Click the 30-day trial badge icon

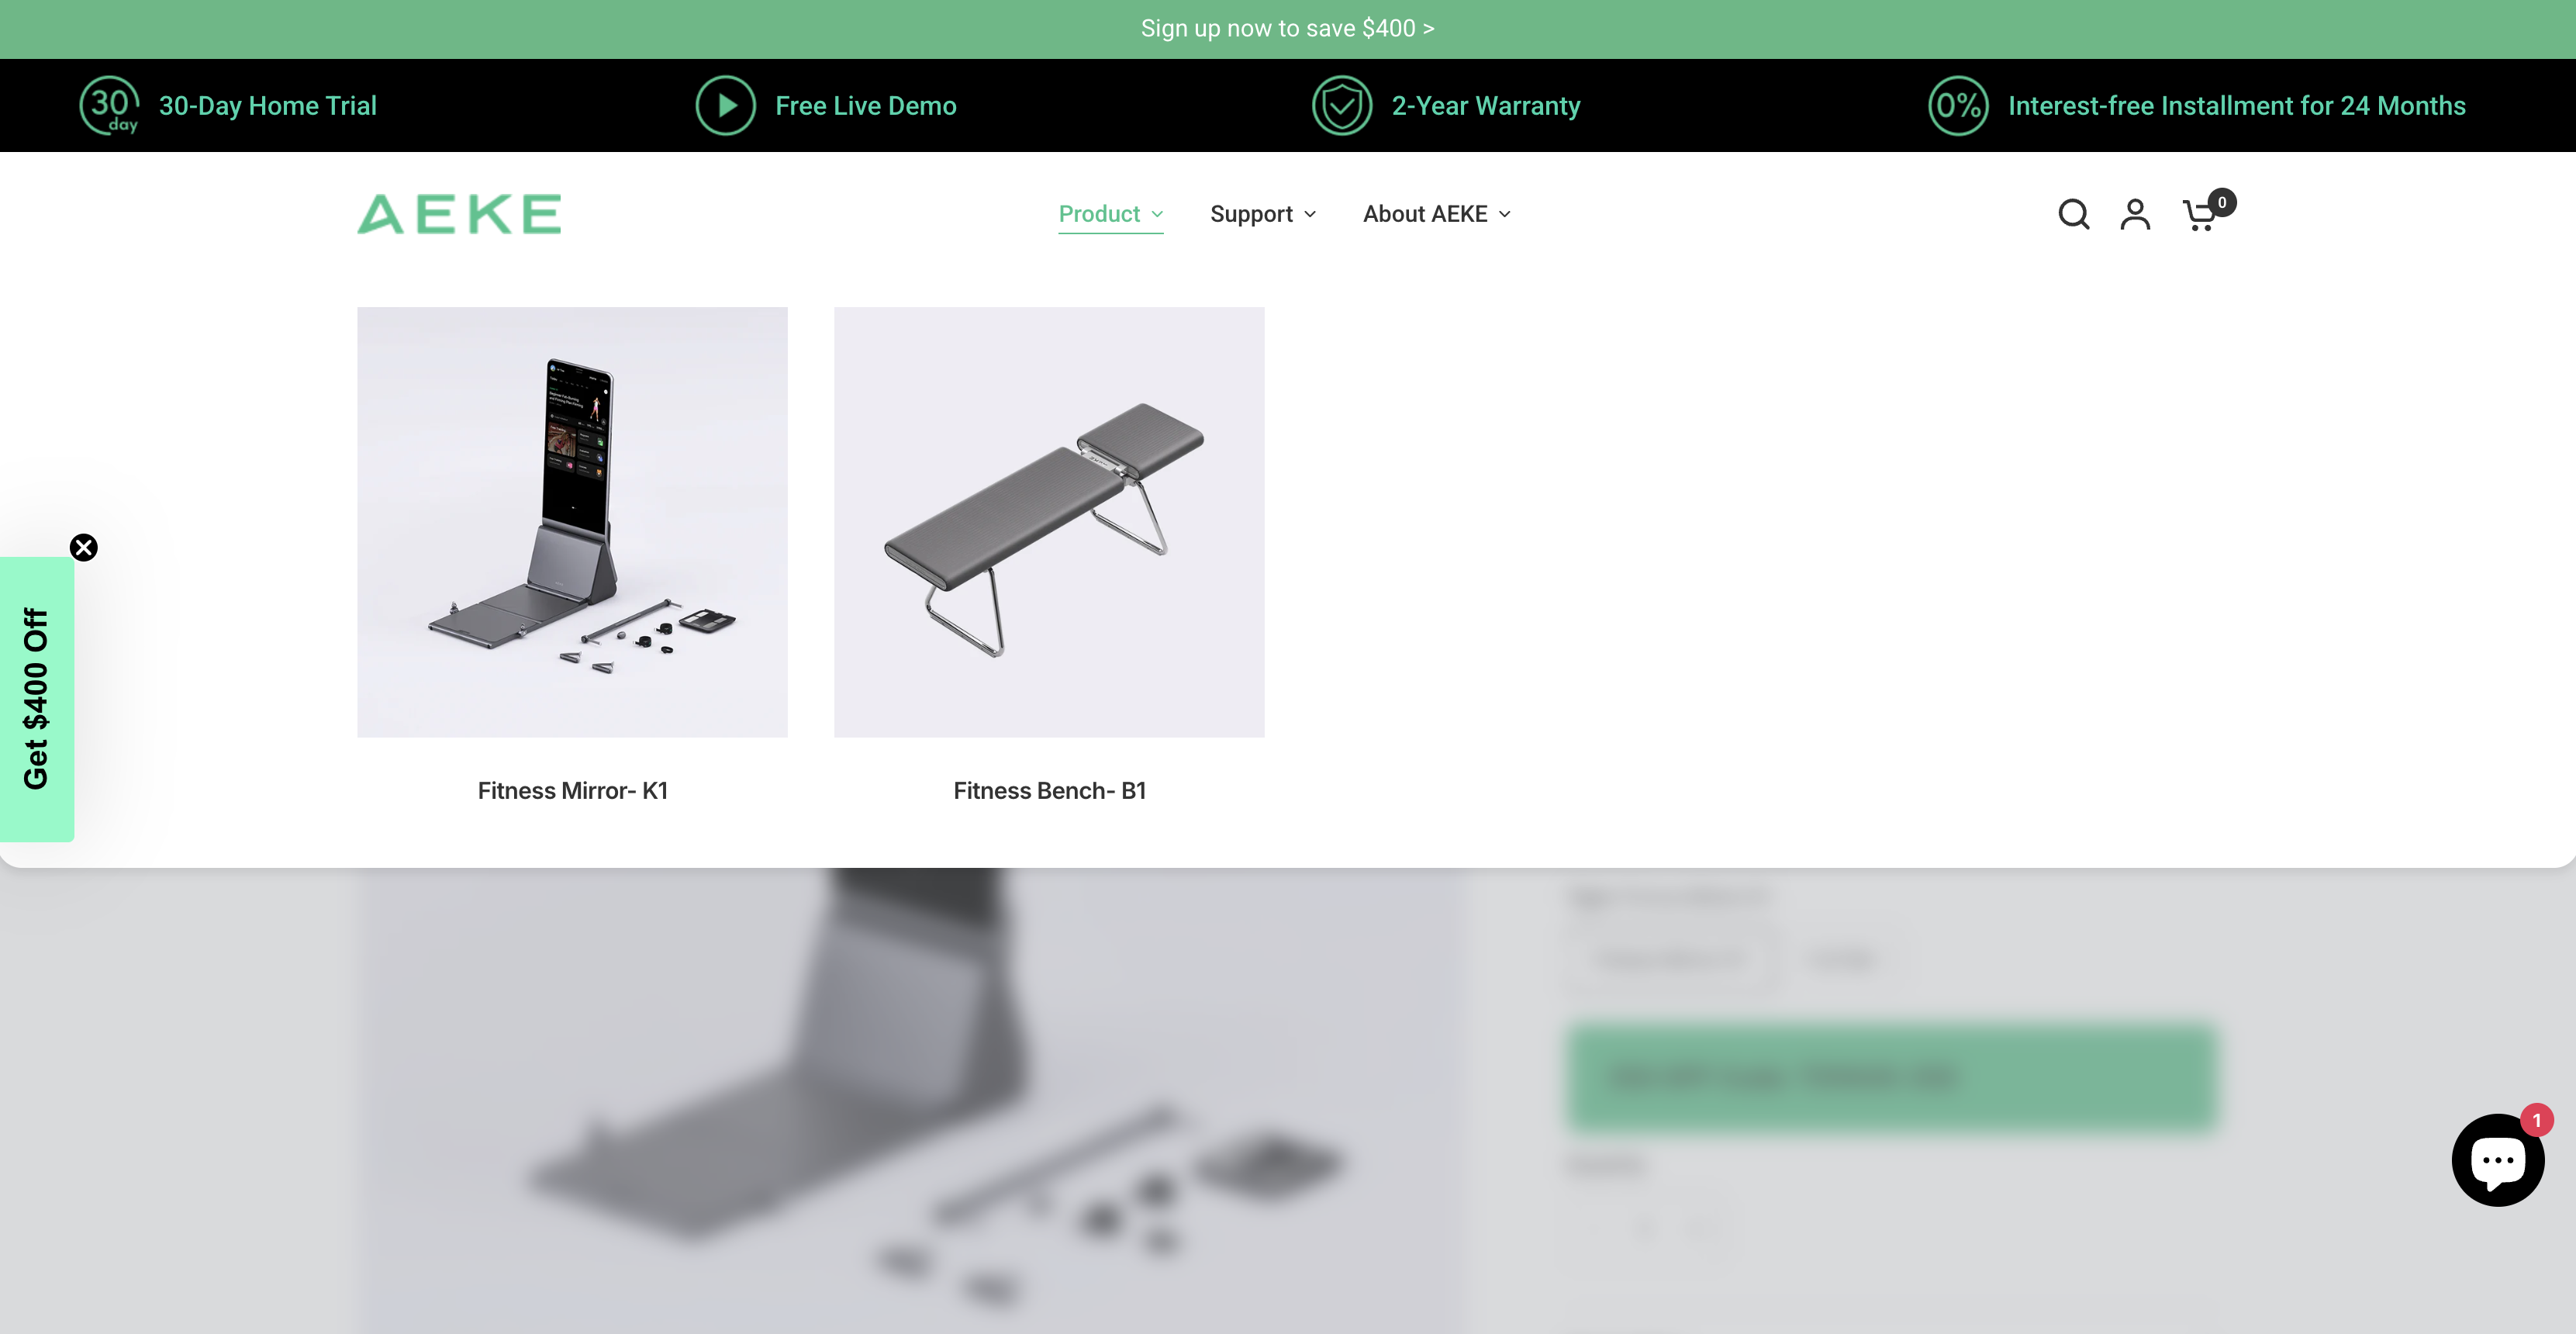(109, 106)
